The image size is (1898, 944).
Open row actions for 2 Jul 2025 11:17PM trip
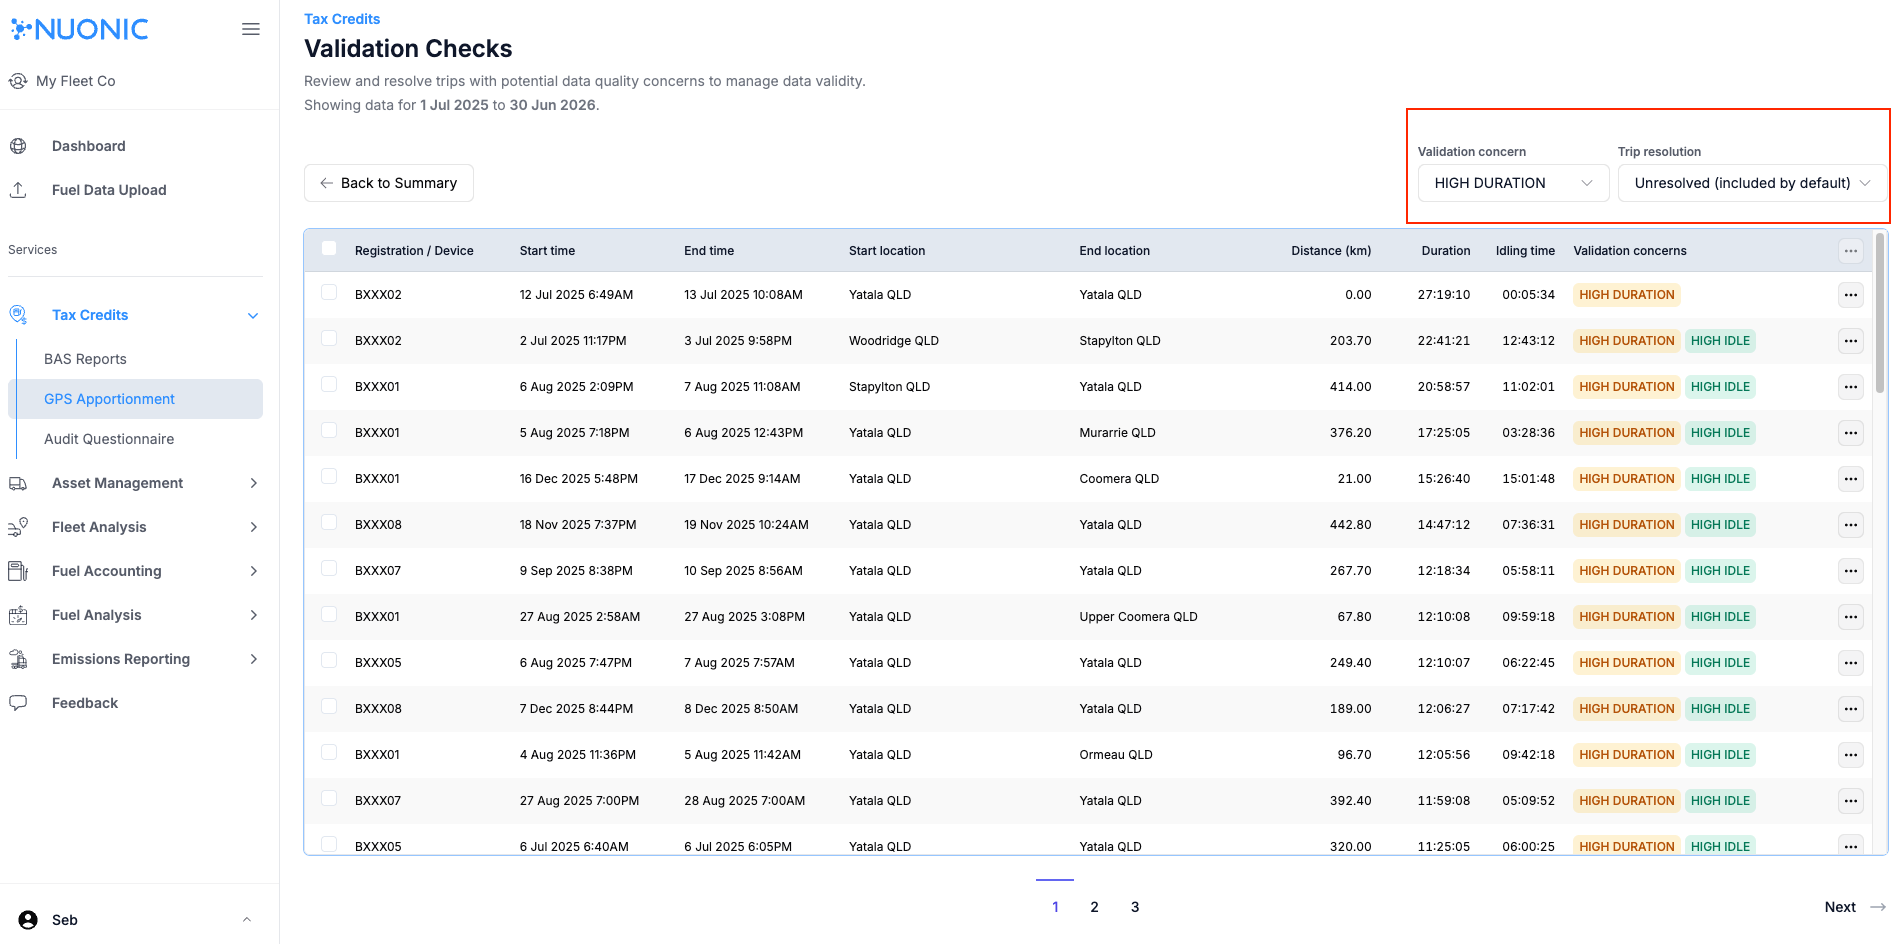click(x=1851, y=341)
